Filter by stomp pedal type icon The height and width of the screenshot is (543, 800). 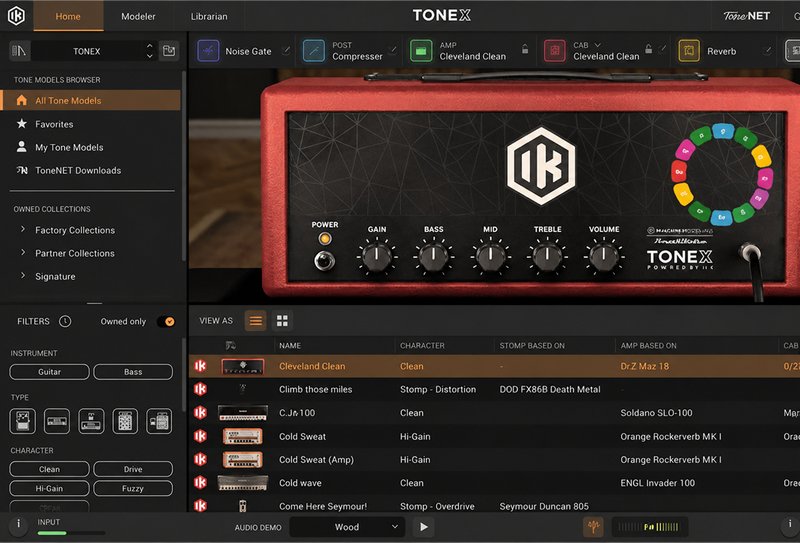(x=22, y=421)
